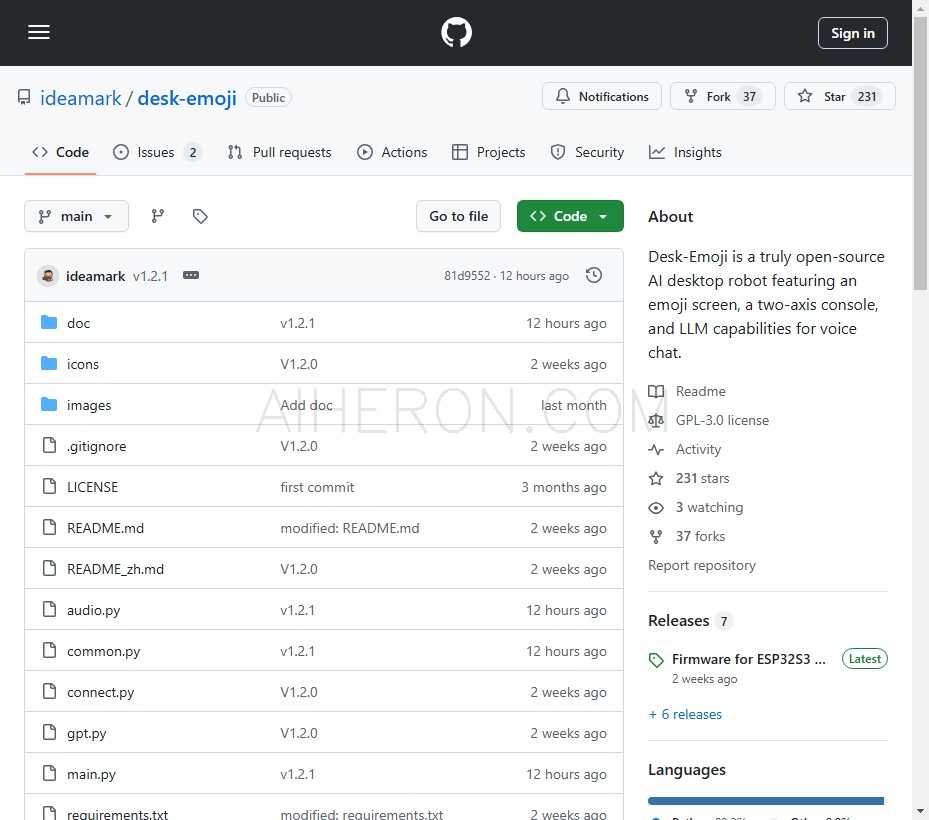
Task: Switch to the Pull requests tab
Action: tap(279, 152)
